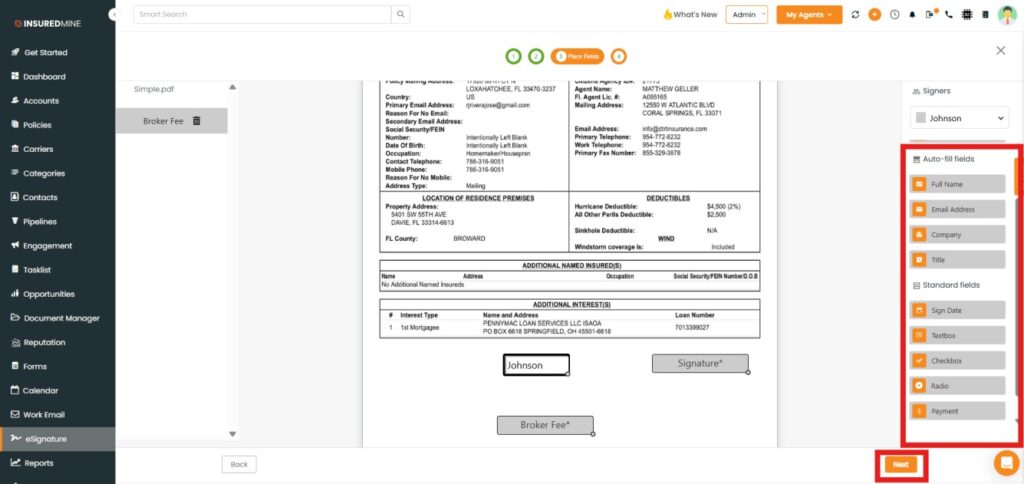Image resolution: width=1024 pixels, height=484 pixels.
Task: Click the orange Next button
Action: 900,464
